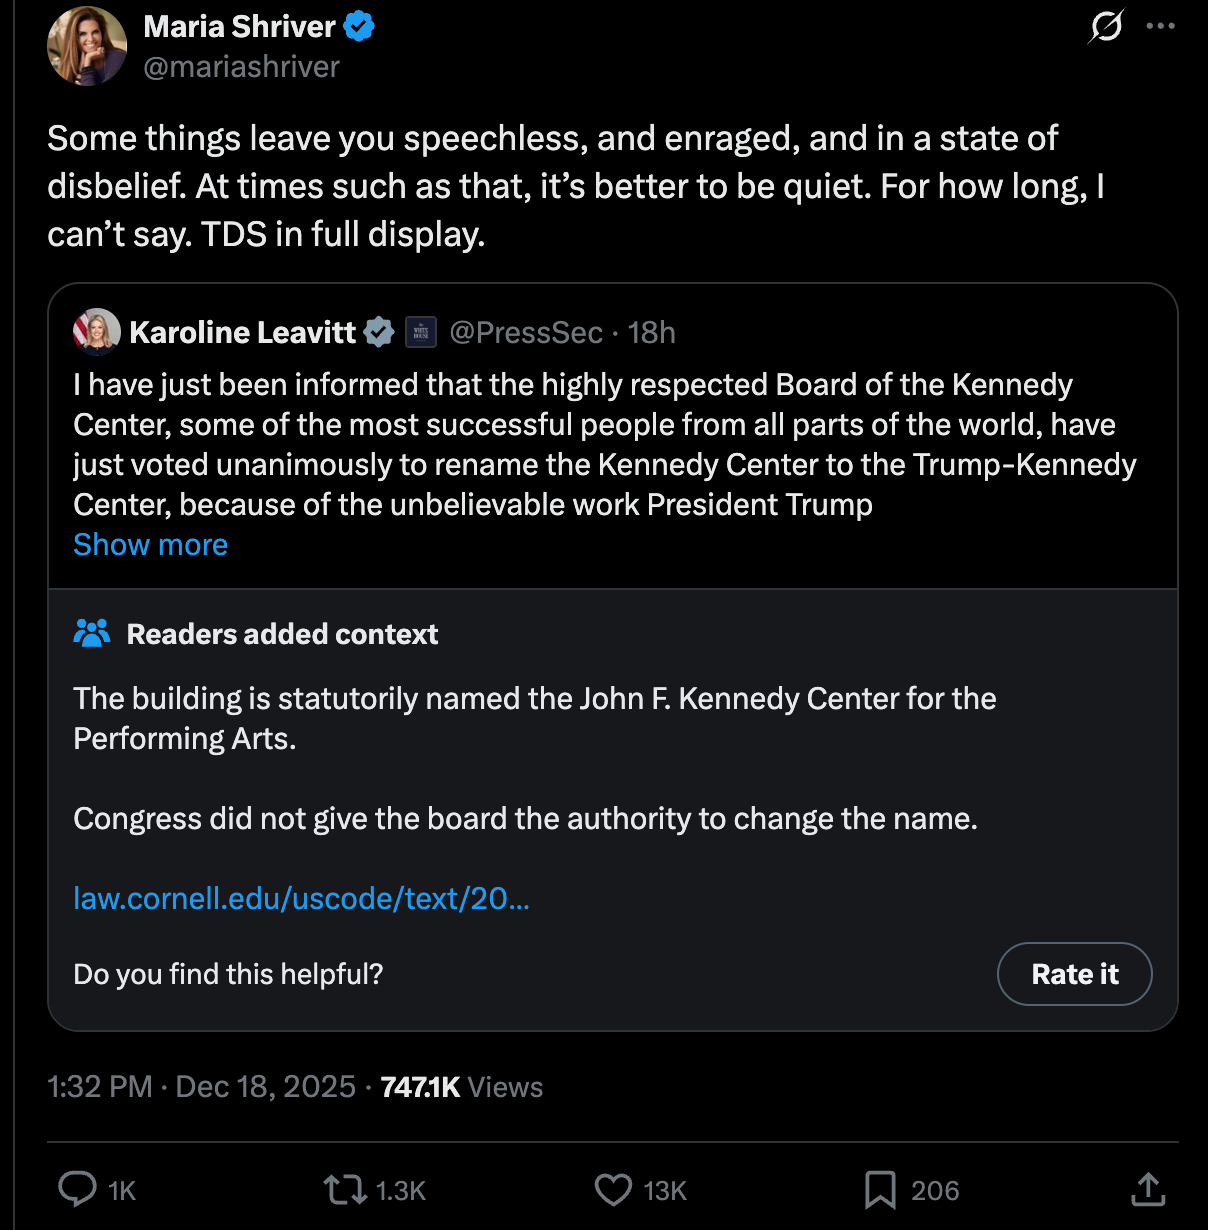The height and width of the screenshot is (1230, 1208).
Task: Click Maria Shriver's verified badge
Action: [359, 27]
